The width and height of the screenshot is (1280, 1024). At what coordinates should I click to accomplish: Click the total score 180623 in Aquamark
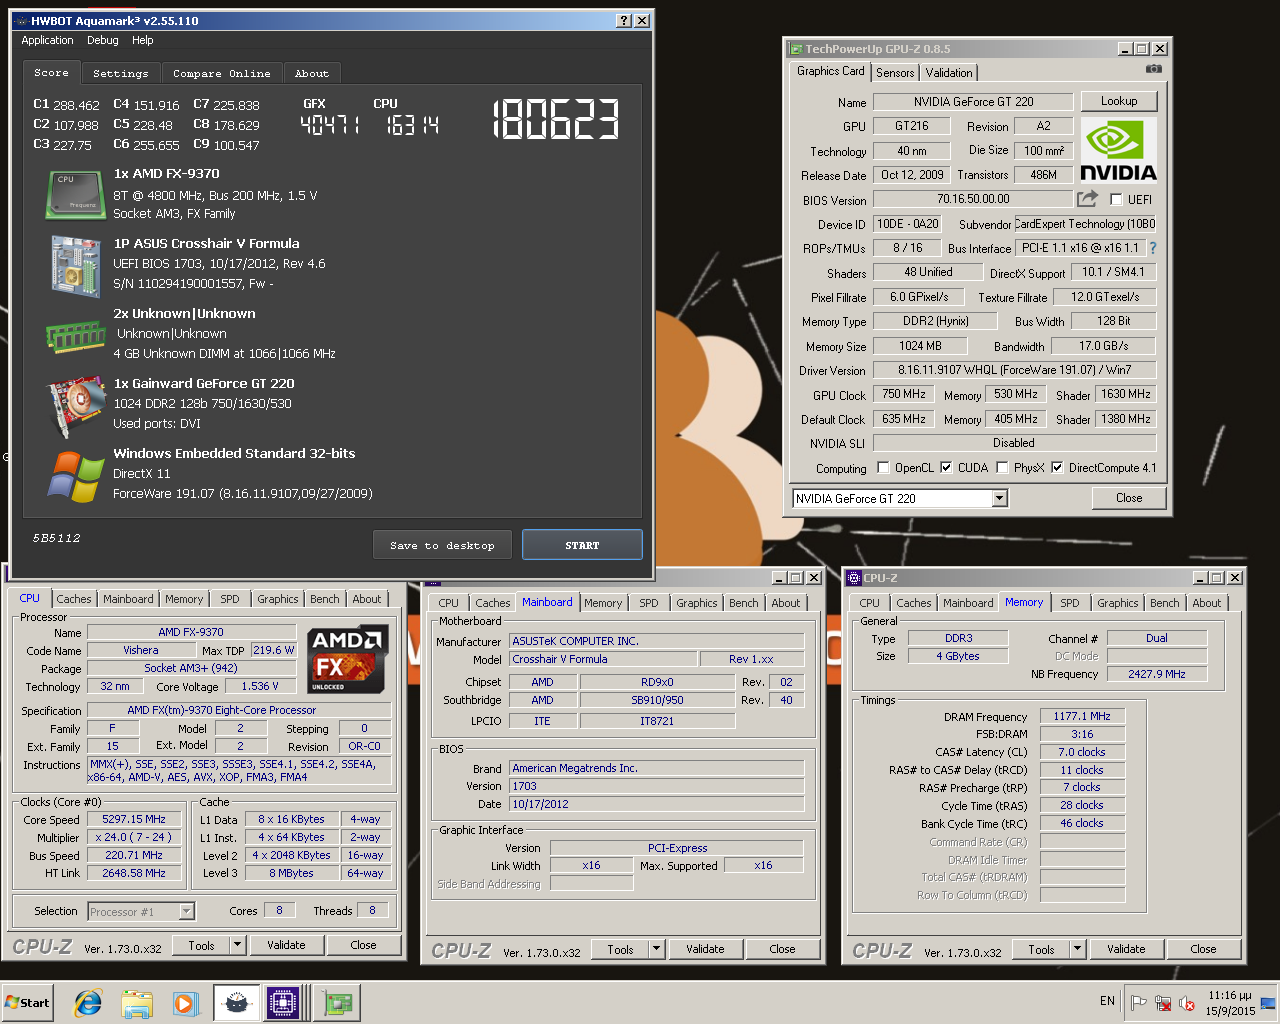click(556, 119)
